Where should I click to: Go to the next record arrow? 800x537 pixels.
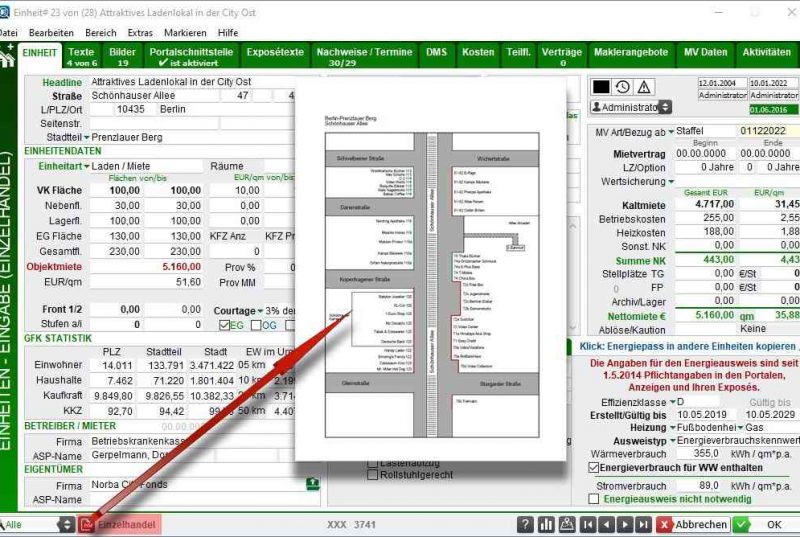pos(627,524)
